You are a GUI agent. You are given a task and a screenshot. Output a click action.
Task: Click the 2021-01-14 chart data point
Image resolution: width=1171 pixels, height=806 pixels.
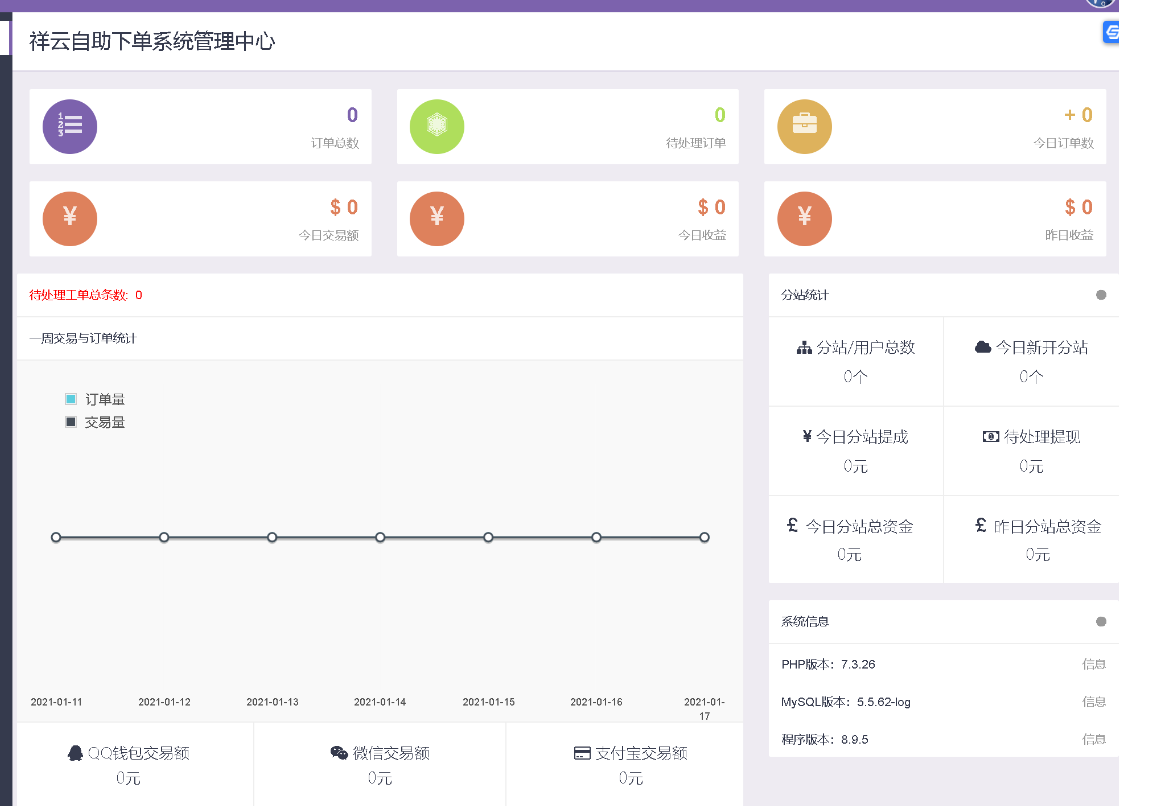pos(380,537)
